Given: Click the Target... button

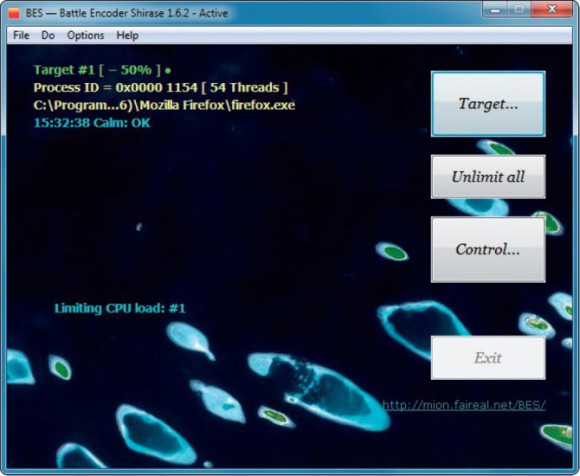Looking at the screenshot, I should pos(488,104).
